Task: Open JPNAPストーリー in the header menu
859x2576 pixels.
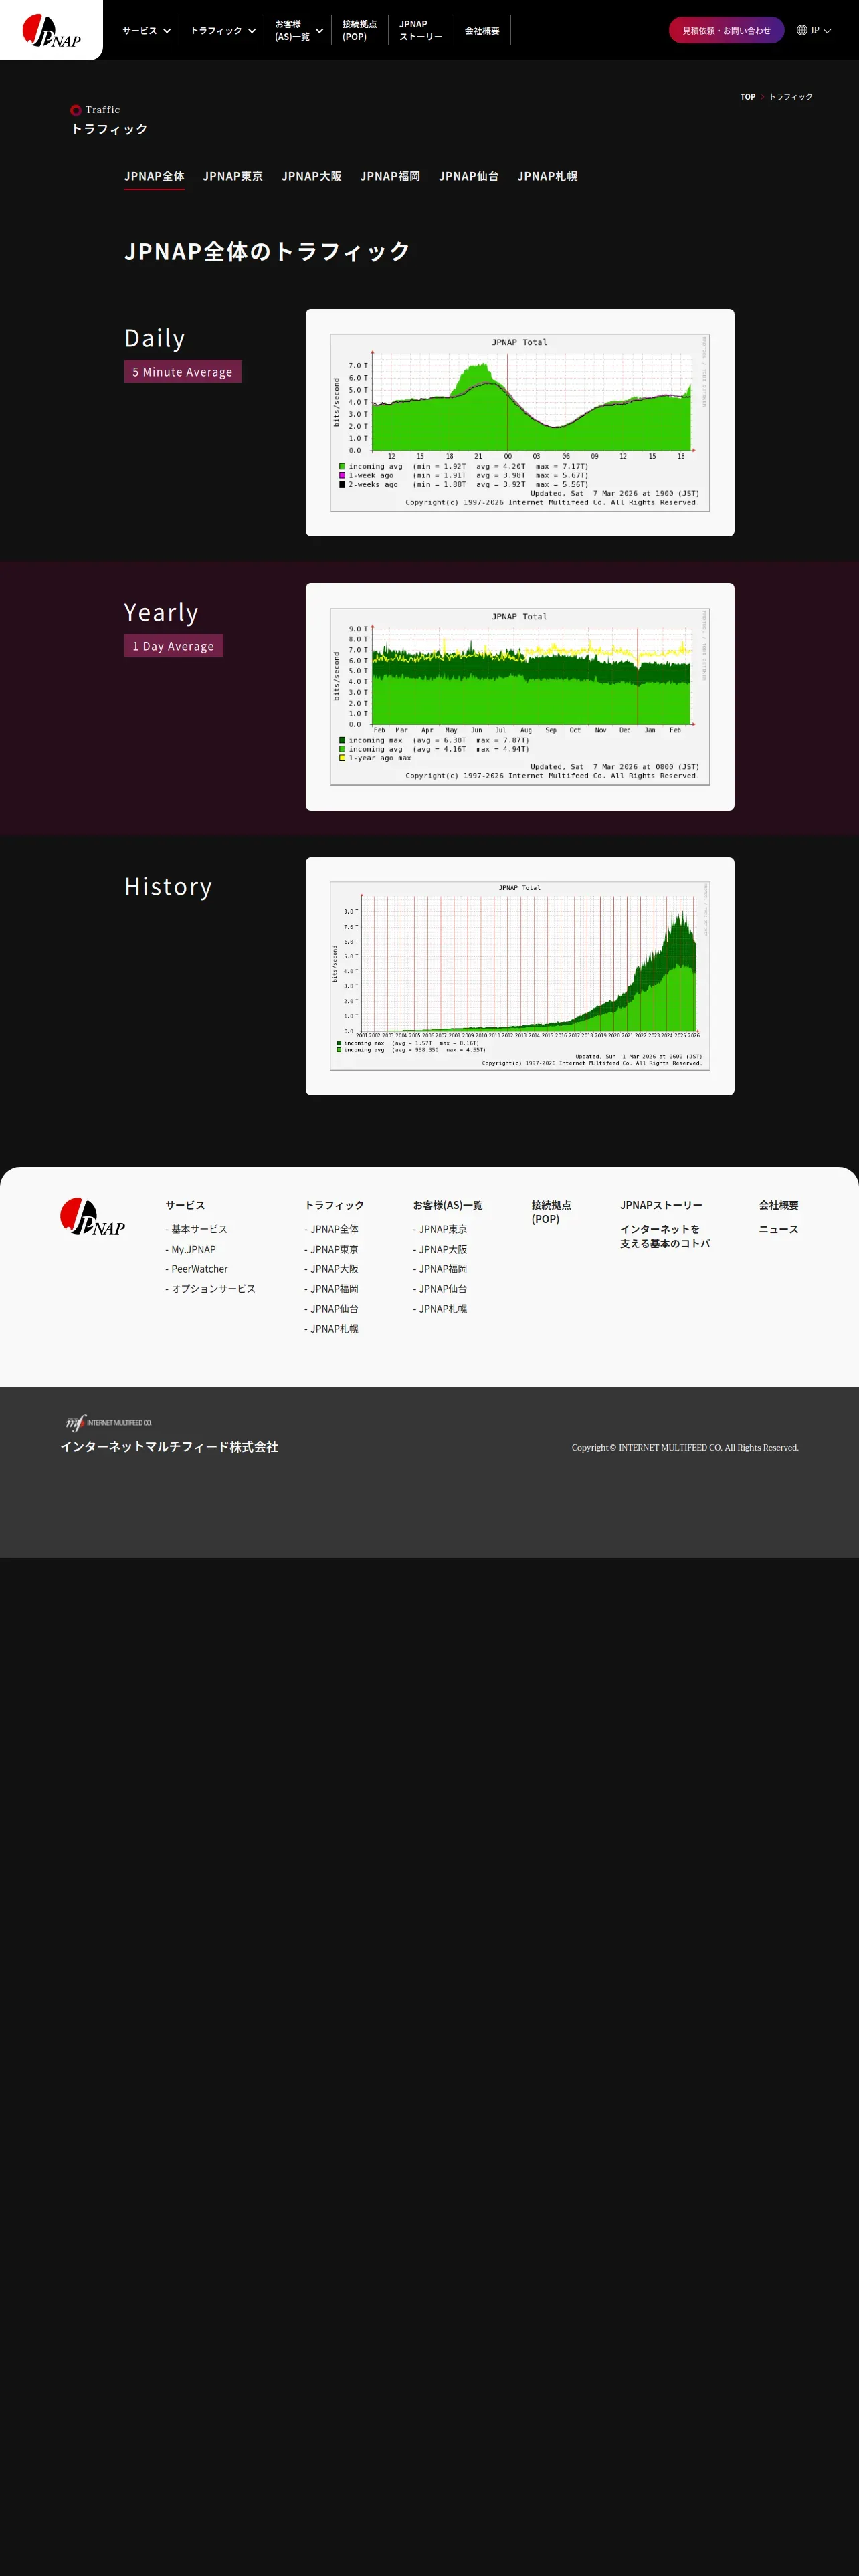Action: [420, 30]
